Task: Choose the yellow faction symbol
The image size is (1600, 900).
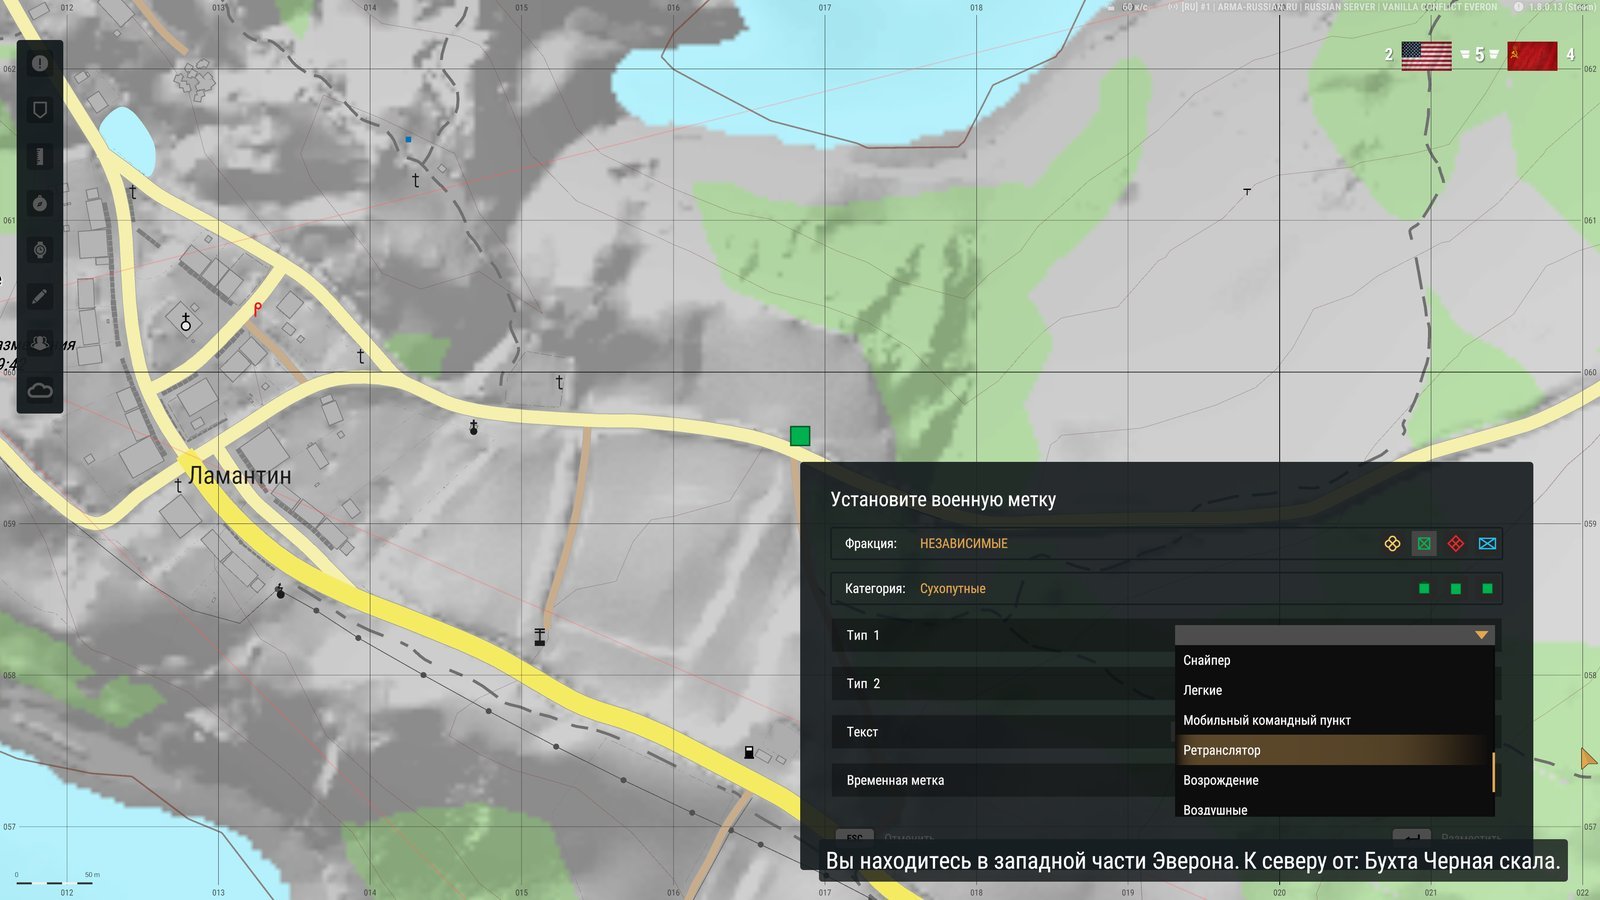Action: (1392, 543)
